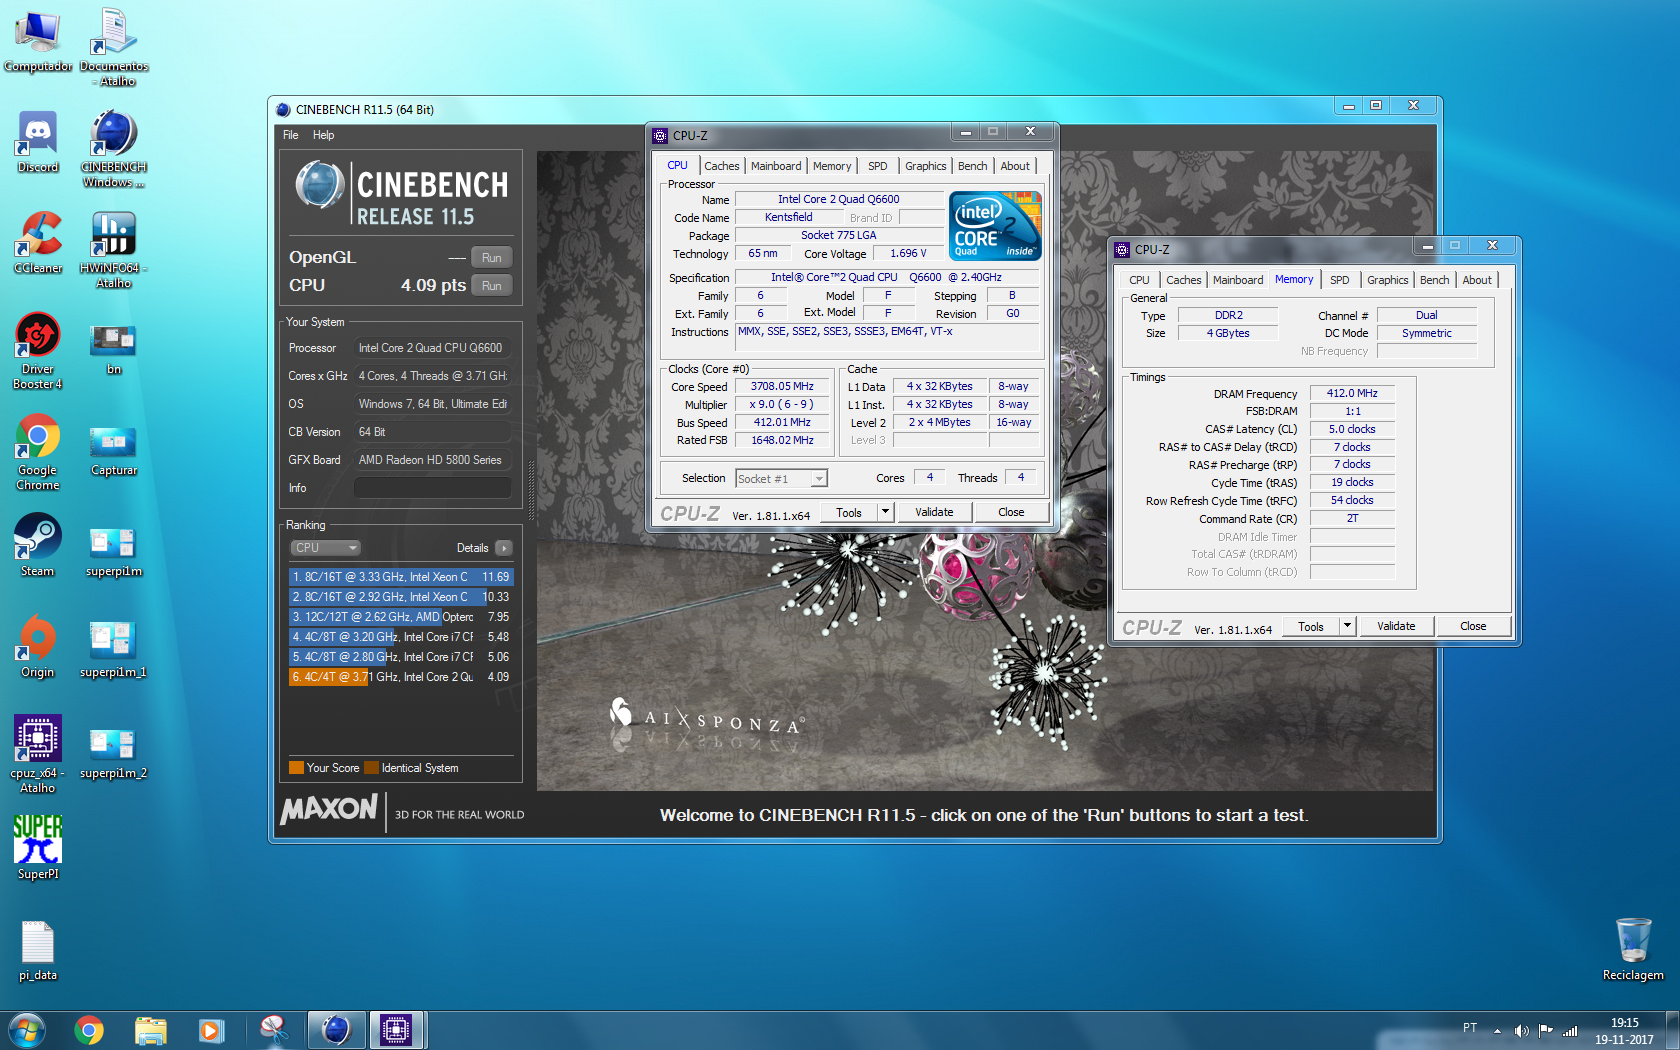
Task: Open CINEBENCH Windows desktop shortcut
Action: 114,149
